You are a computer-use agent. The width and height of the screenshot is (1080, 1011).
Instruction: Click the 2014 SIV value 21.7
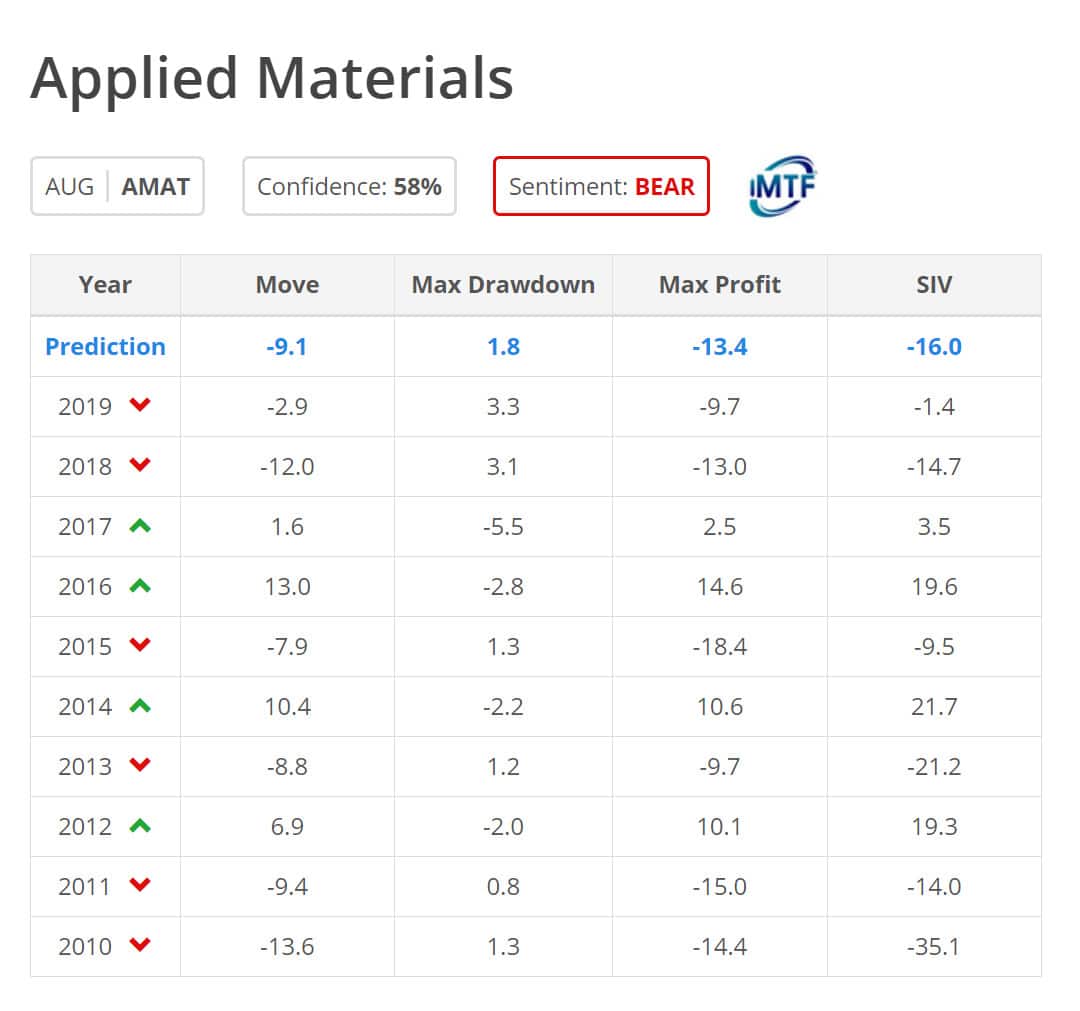pyautogui.click(x=934, y=707)
